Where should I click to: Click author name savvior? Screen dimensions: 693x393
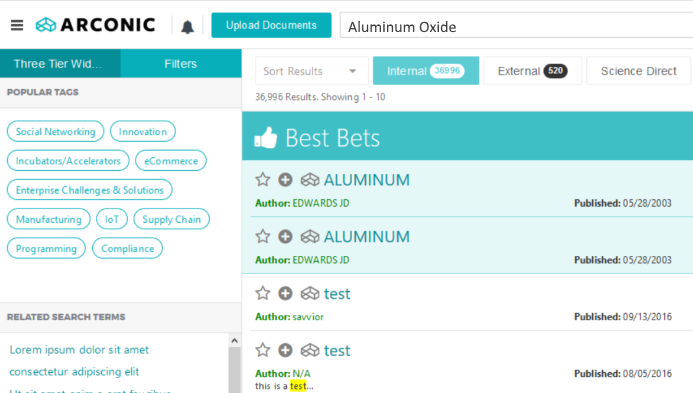click(x=308, y=317)
